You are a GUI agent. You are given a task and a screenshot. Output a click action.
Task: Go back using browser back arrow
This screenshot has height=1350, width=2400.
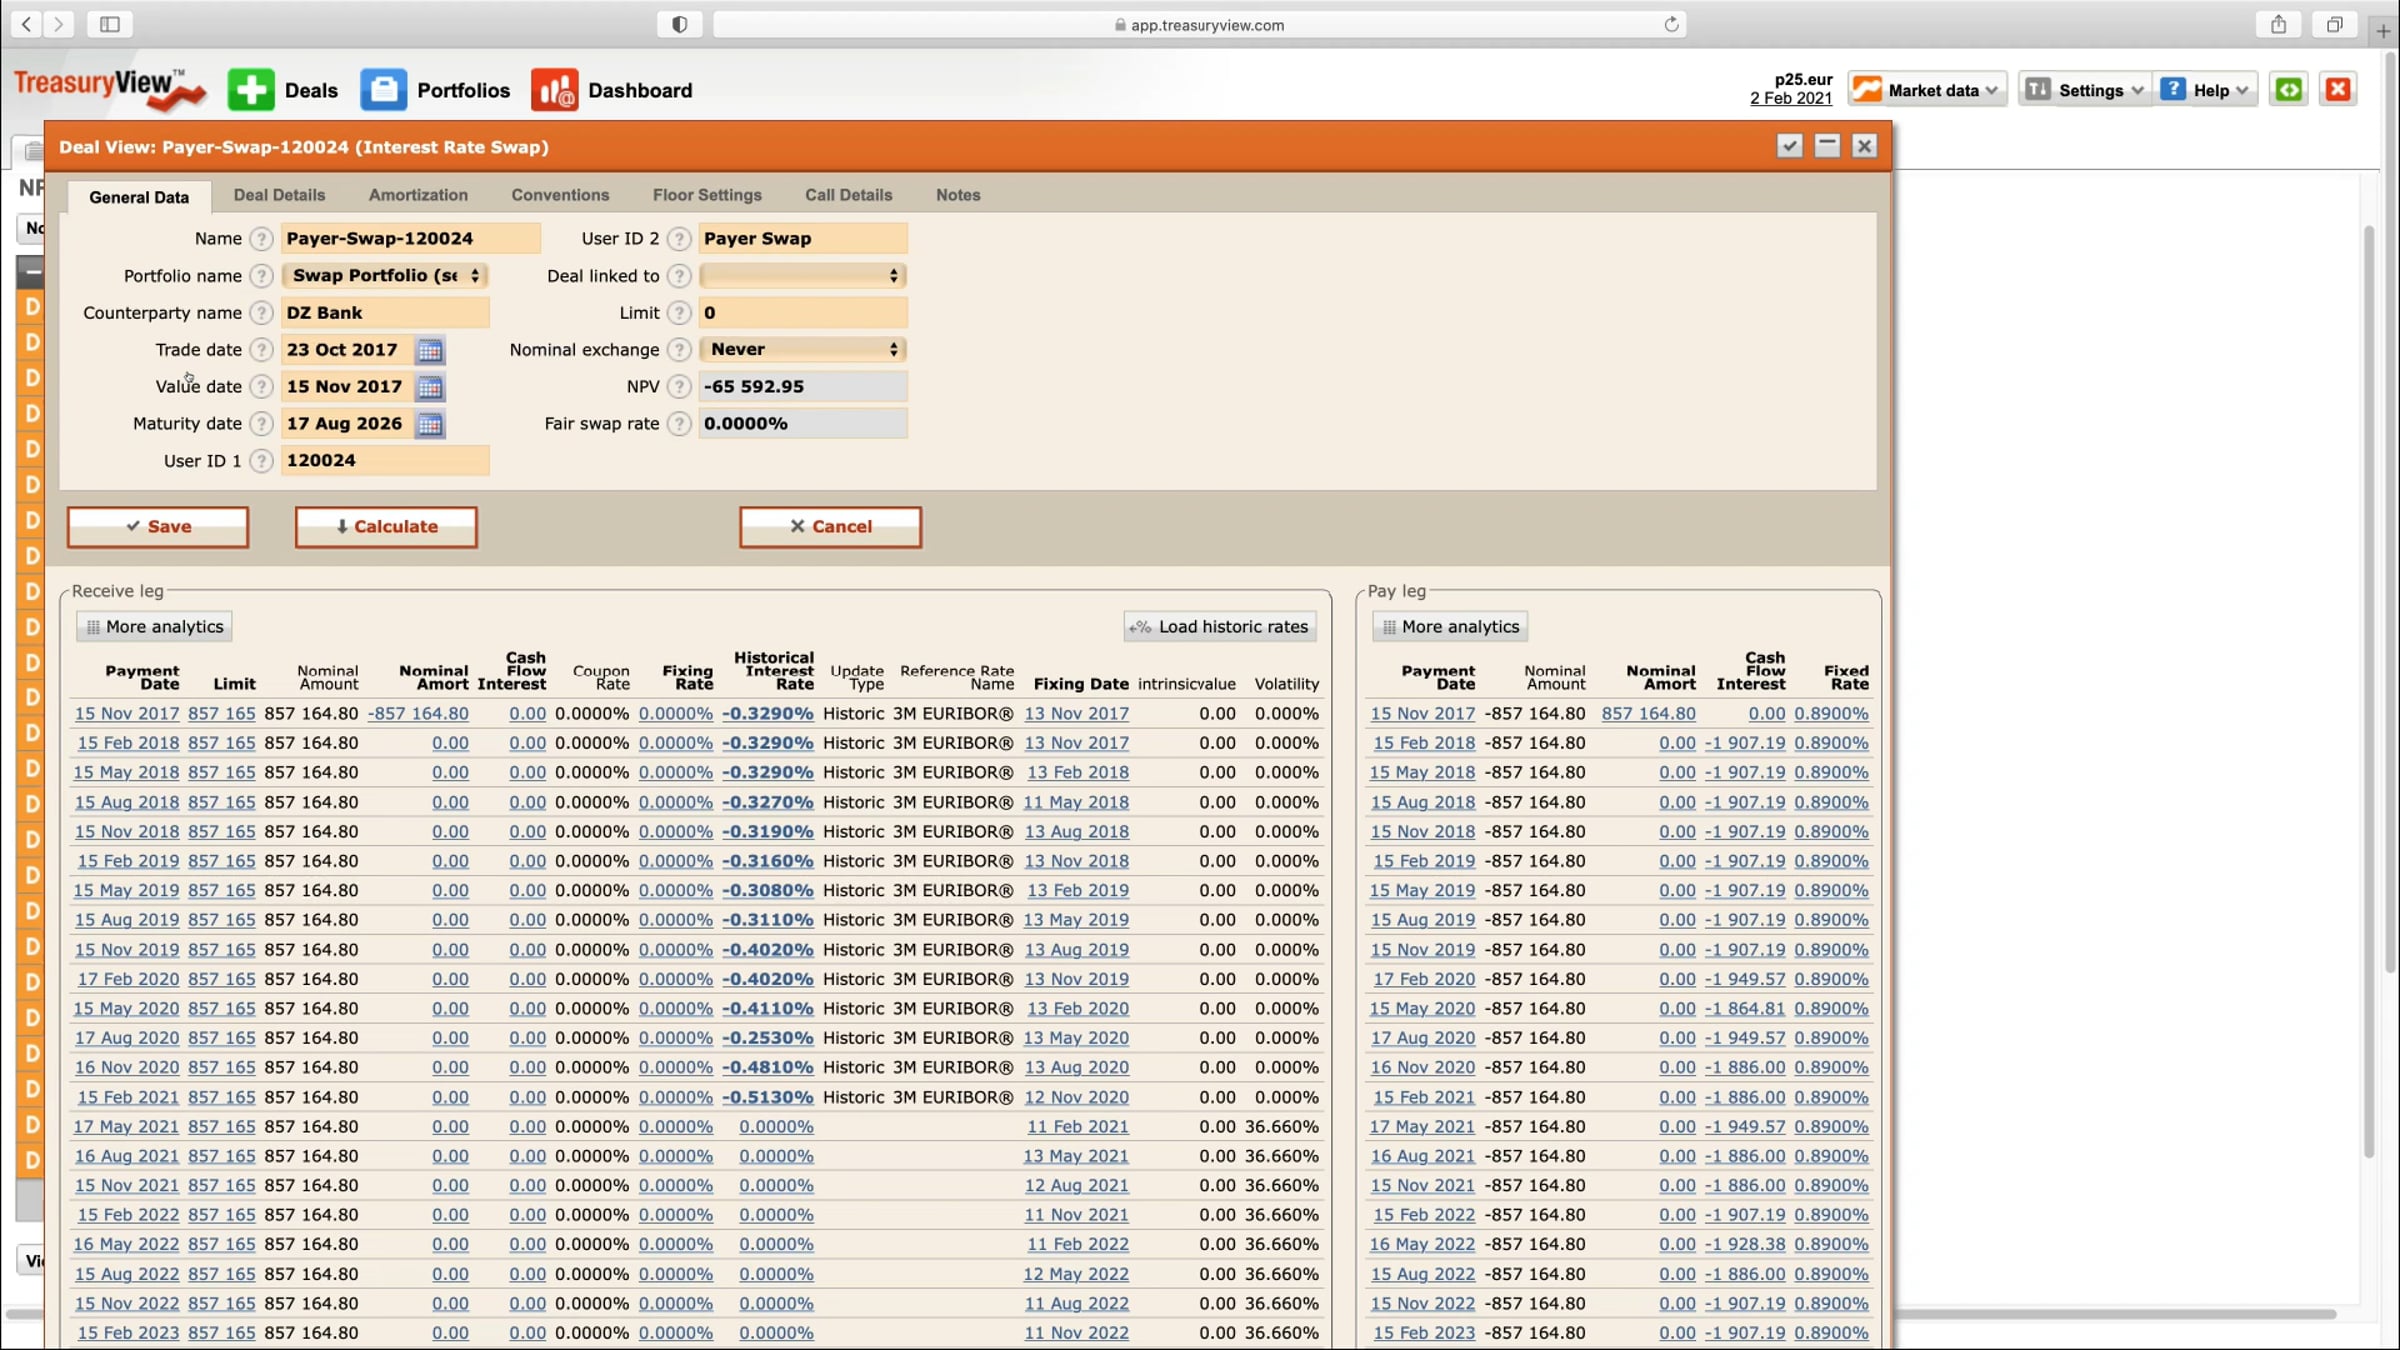[26, 24]
